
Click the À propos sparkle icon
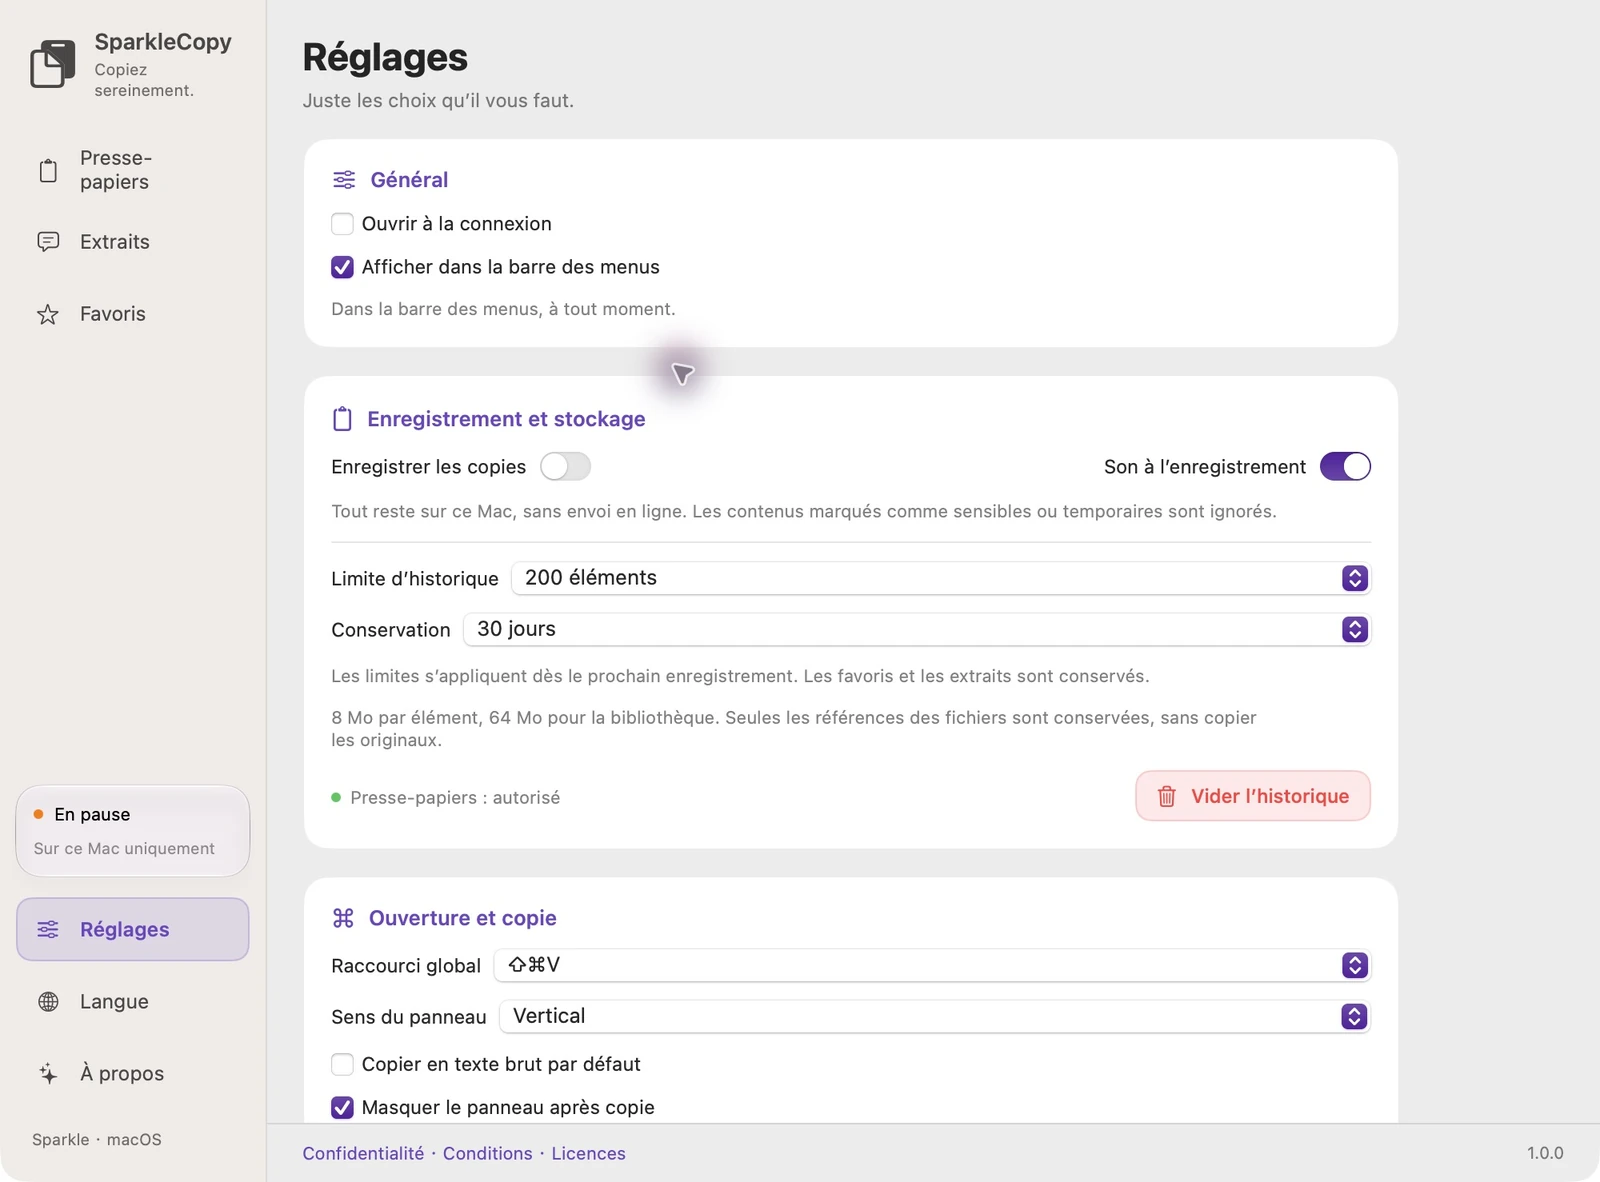[48, 1074]
